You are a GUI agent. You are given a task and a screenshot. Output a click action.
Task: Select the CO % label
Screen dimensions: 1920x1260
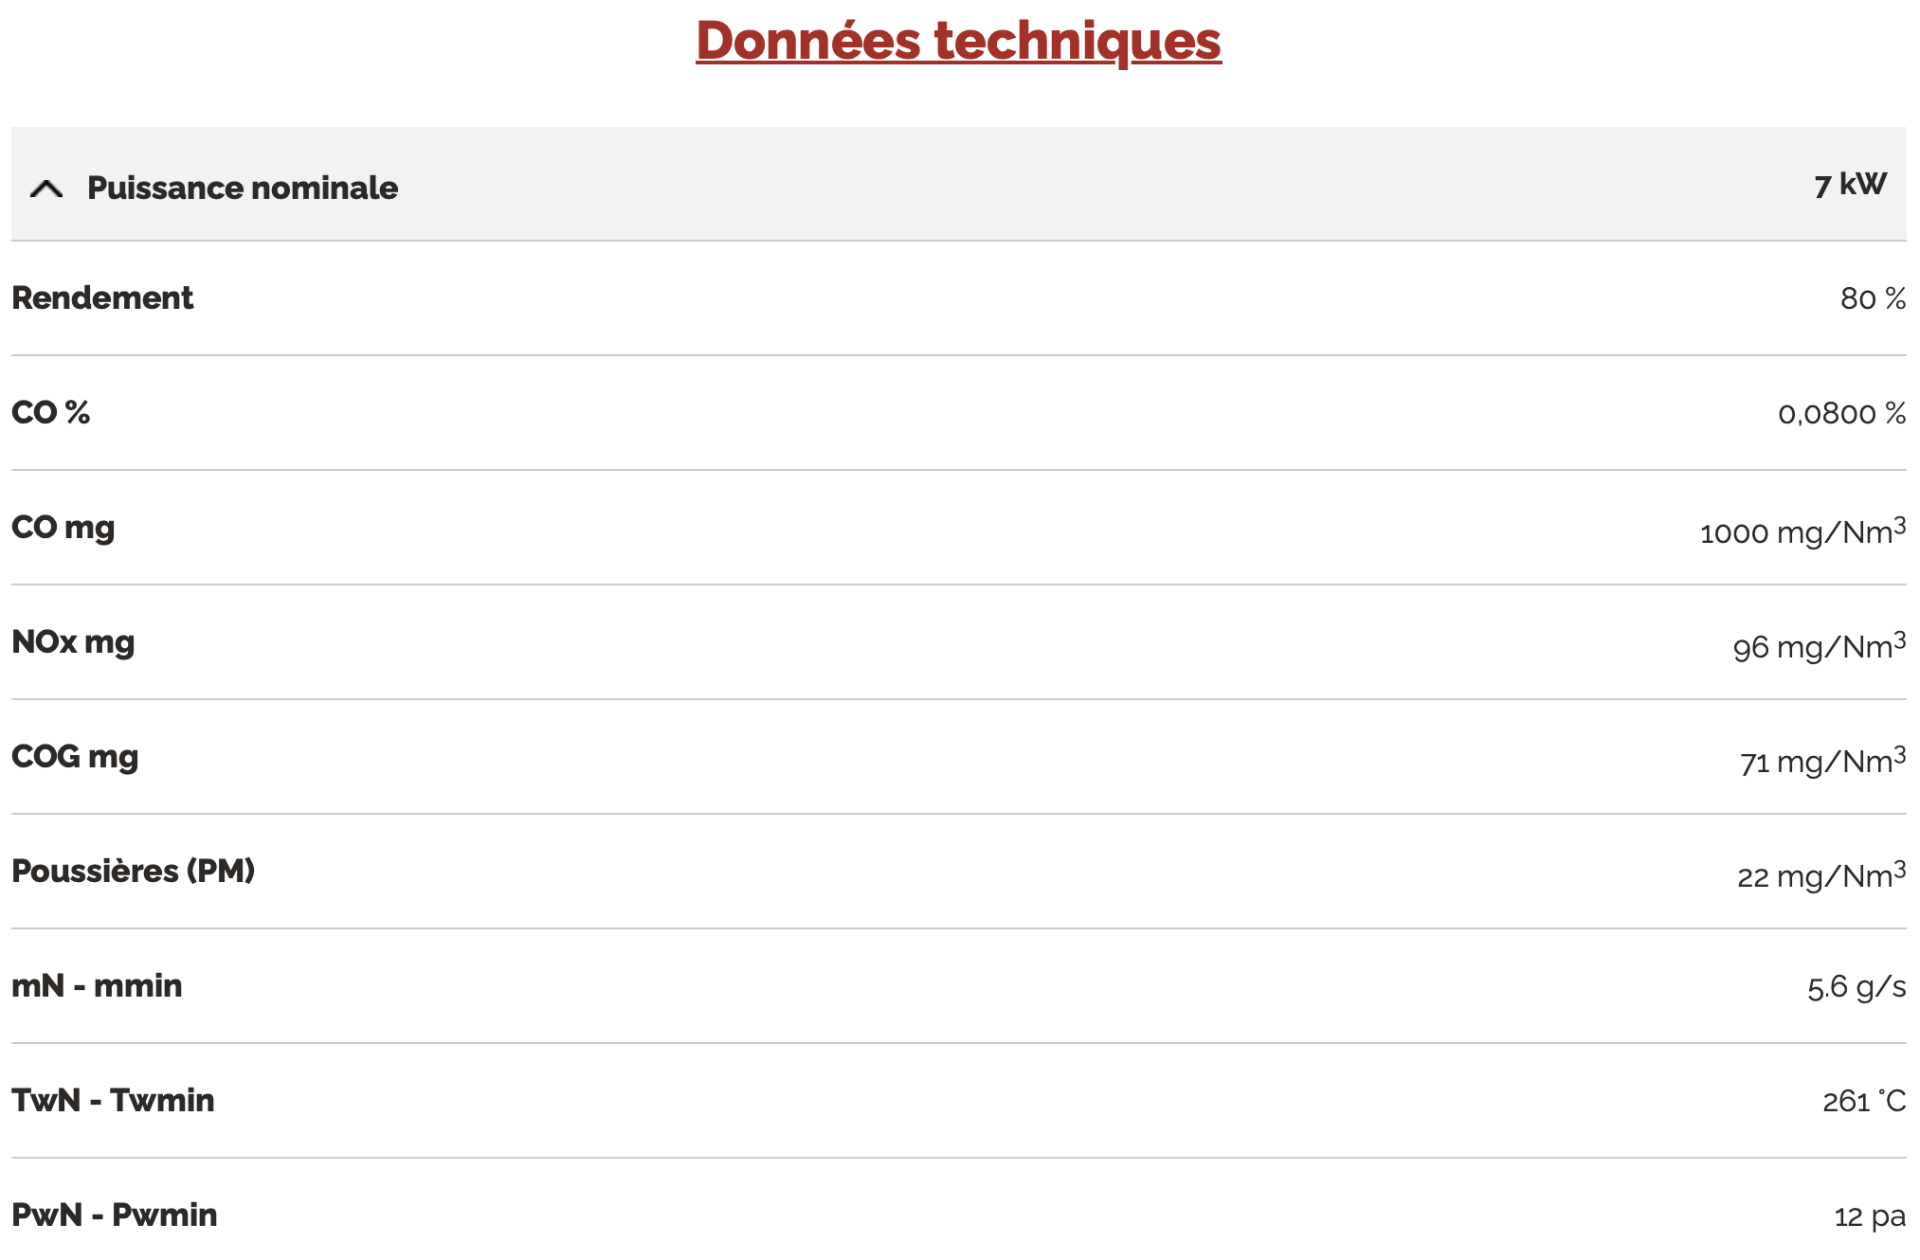[x=51, y=413]
